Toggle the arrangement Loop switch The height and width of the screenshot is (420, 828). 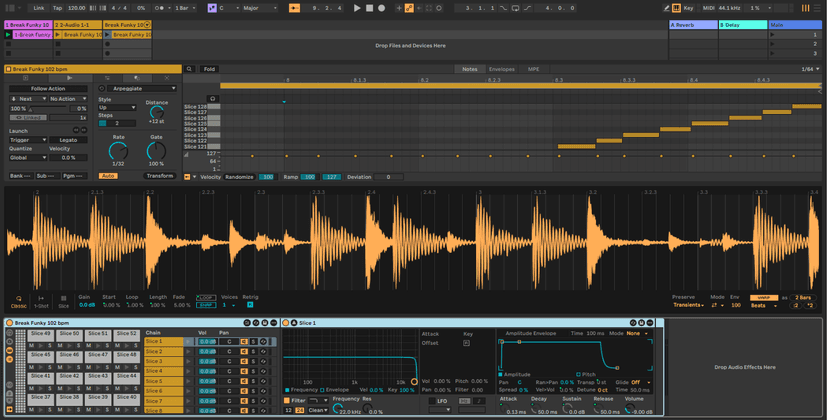click(x=515, y=8)
